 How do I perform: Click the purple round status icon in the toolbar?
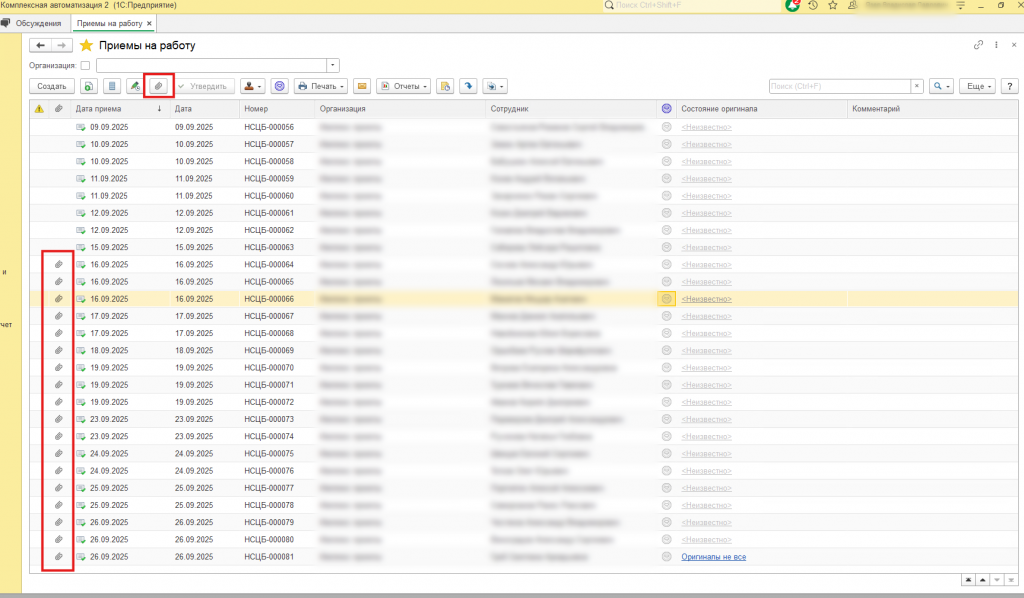tap(280, 86)
